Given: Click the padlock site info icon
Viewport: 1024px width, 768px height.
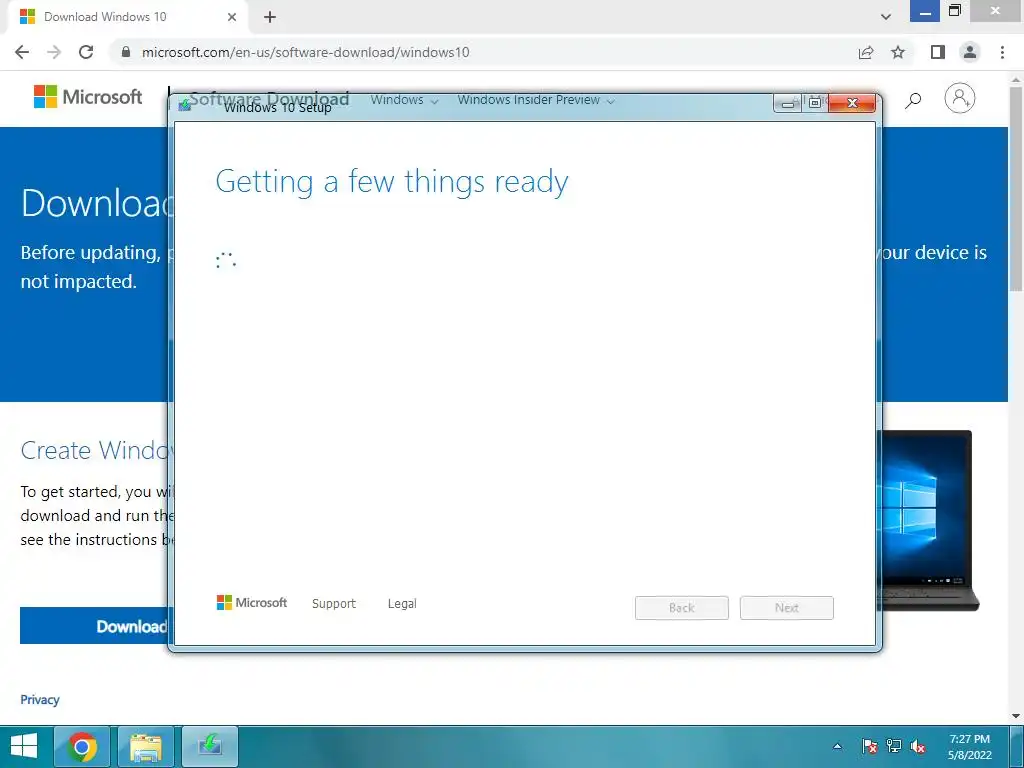Looking at the screenshot, I should pyautogui.click(x=126, y=52).
